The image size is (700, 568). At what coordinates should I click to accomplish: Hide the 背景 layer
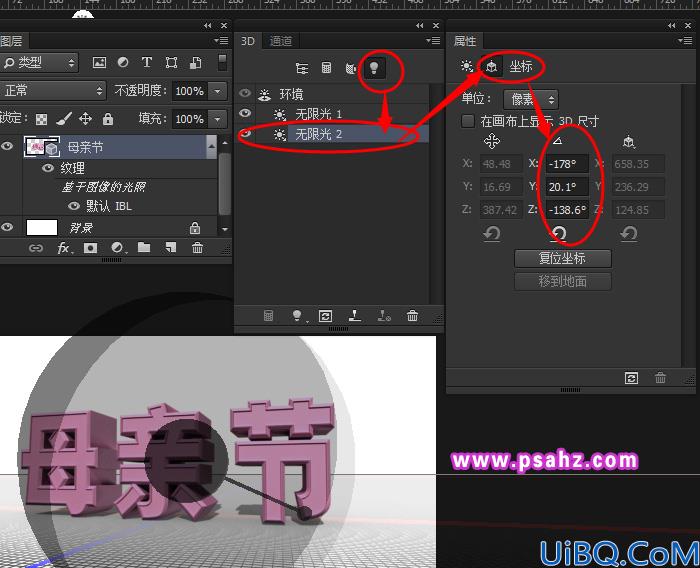point(7,227)
